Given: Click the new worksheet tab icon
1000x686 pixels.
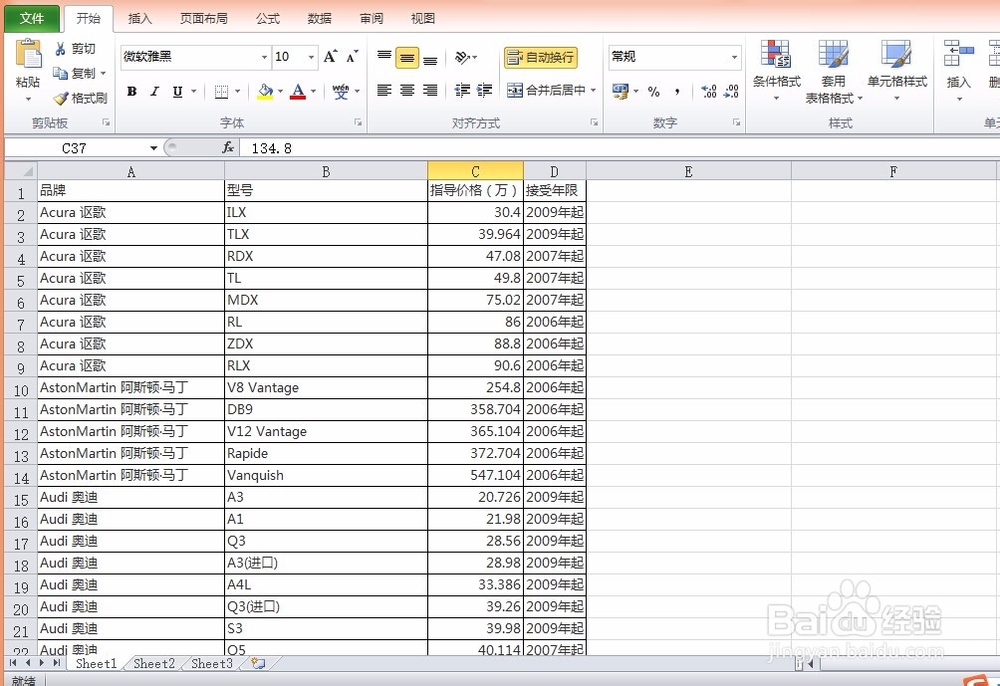Looking at the screenshot, I should click(258, 664).
